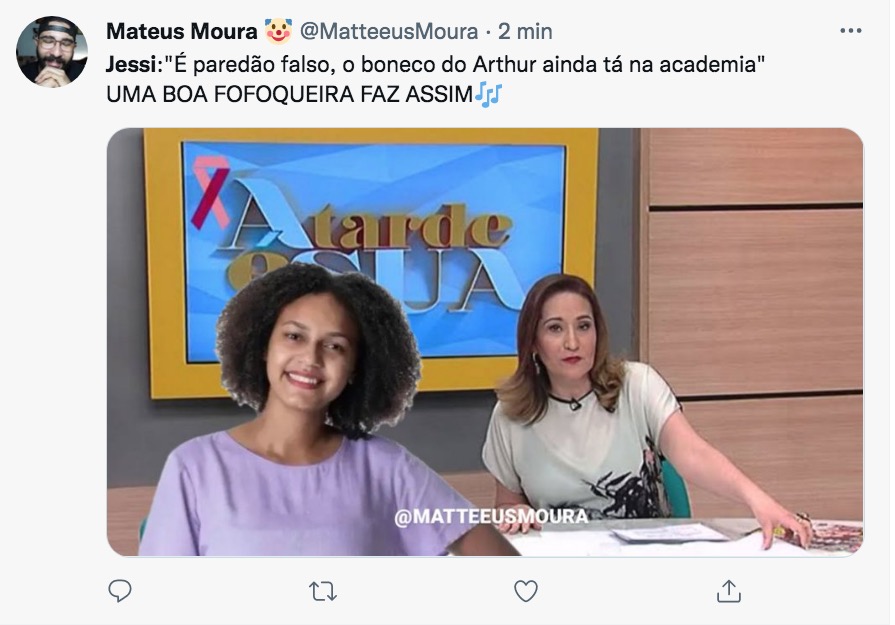Click the reply speech bubble icon
This screenshot has height=625, width=895.
tap(120, 591)
